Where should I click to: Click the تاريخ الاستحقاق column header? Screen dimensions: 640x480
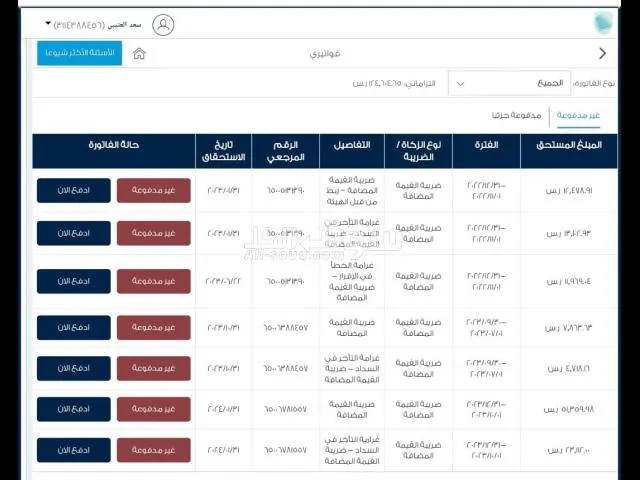(224, 151)
